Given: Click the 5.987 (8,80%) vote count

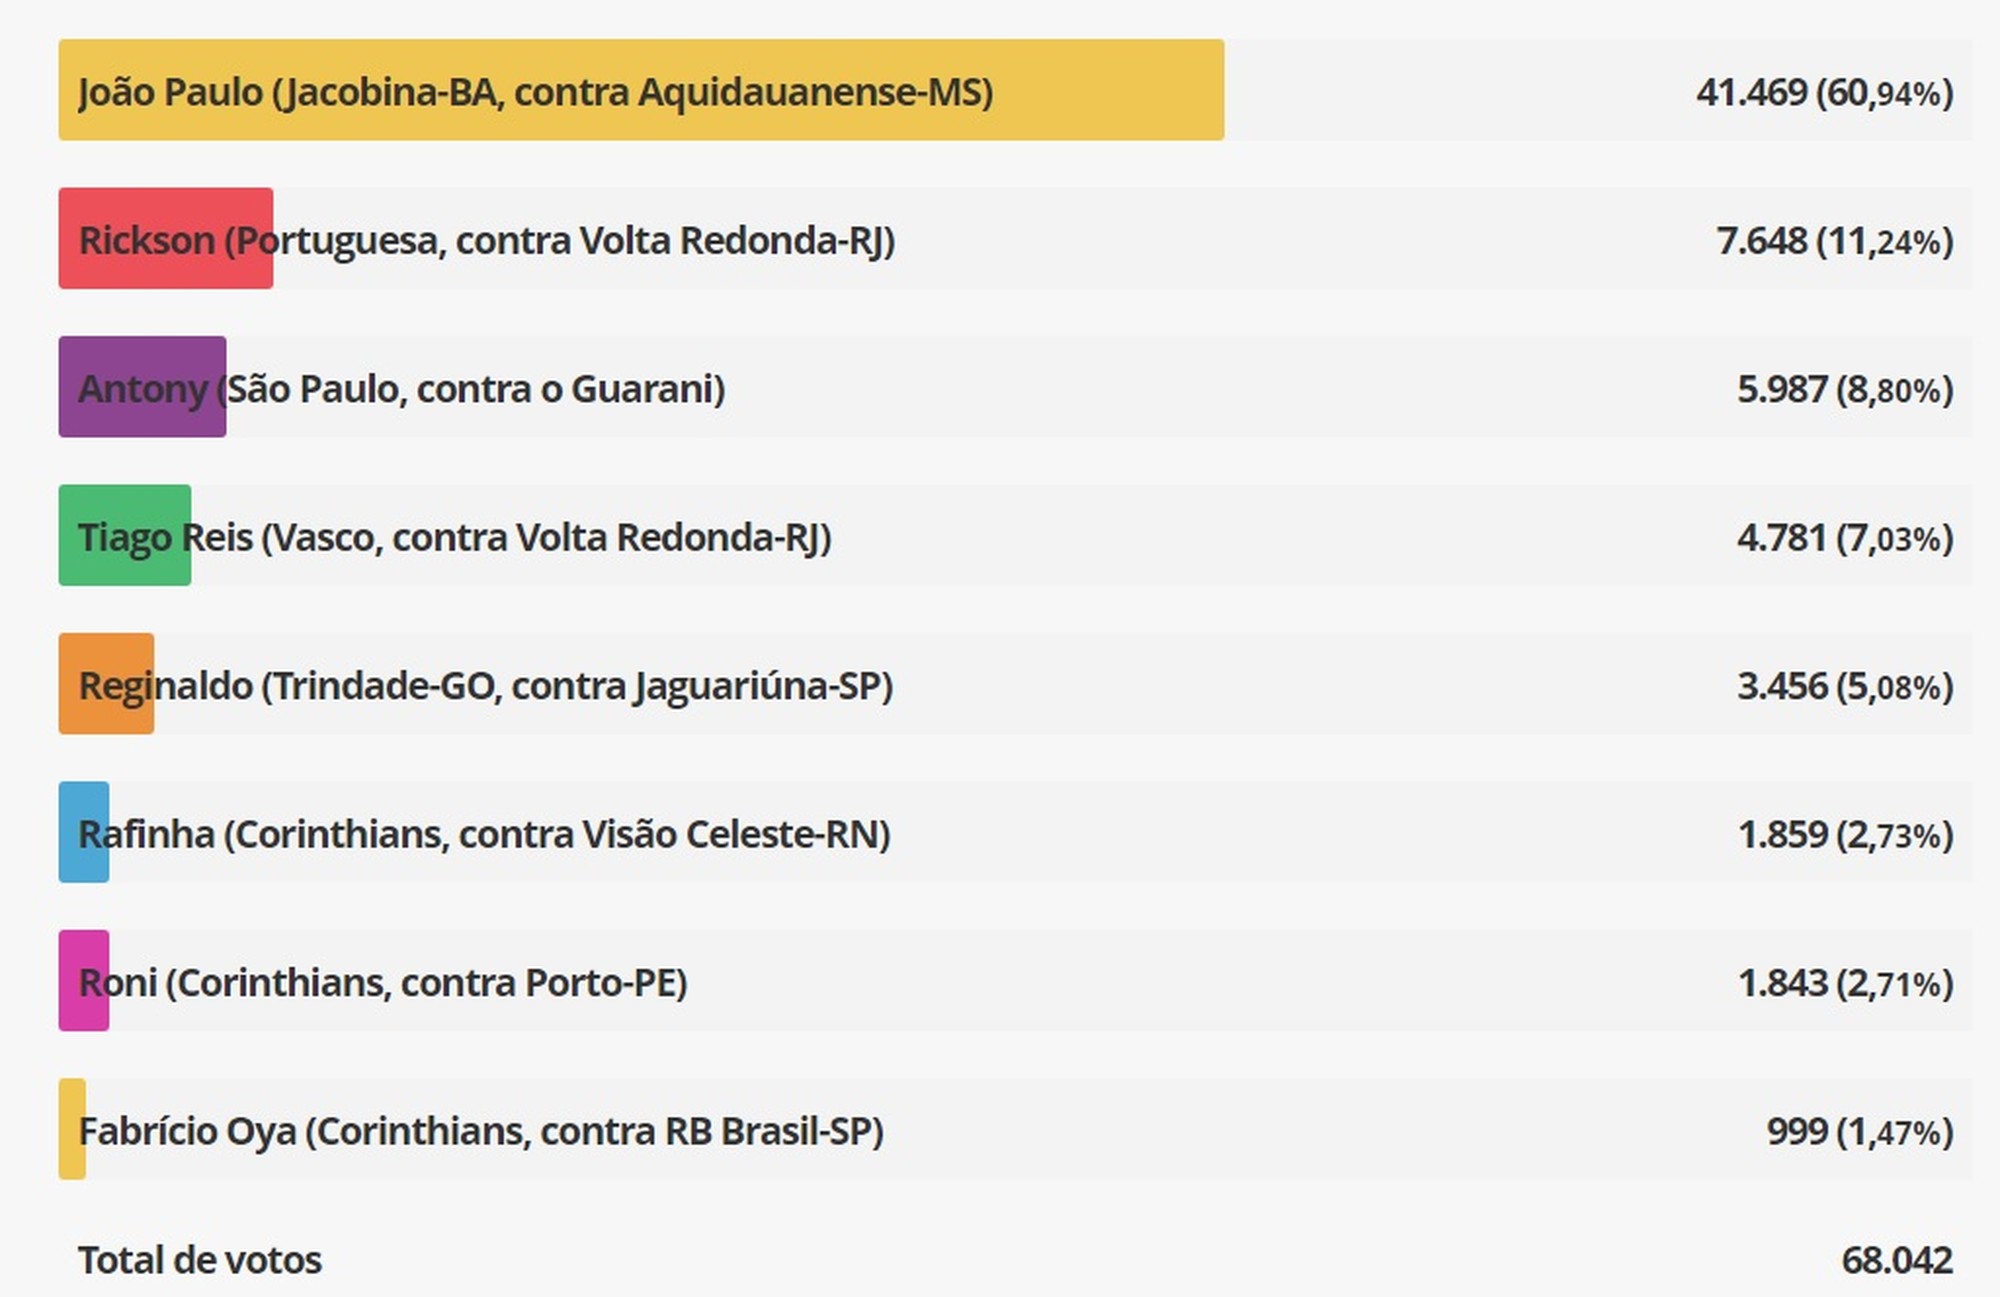Looking at the screenshot, I should (1844, 388).
